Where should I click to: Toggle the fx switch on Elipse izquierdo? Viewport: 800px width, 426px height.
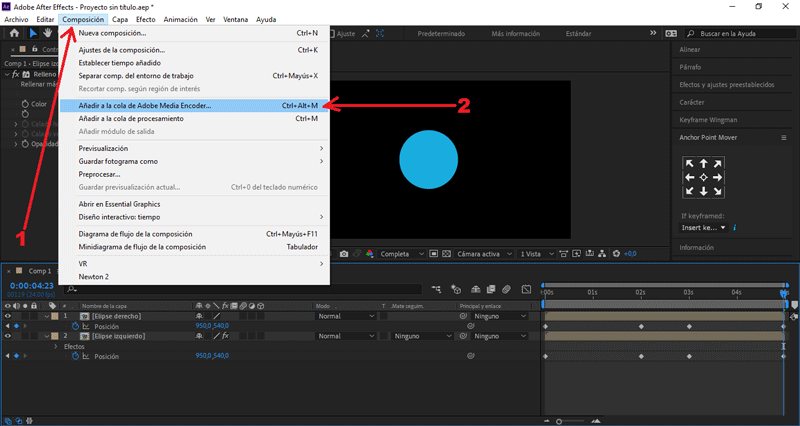click(225, 336)
